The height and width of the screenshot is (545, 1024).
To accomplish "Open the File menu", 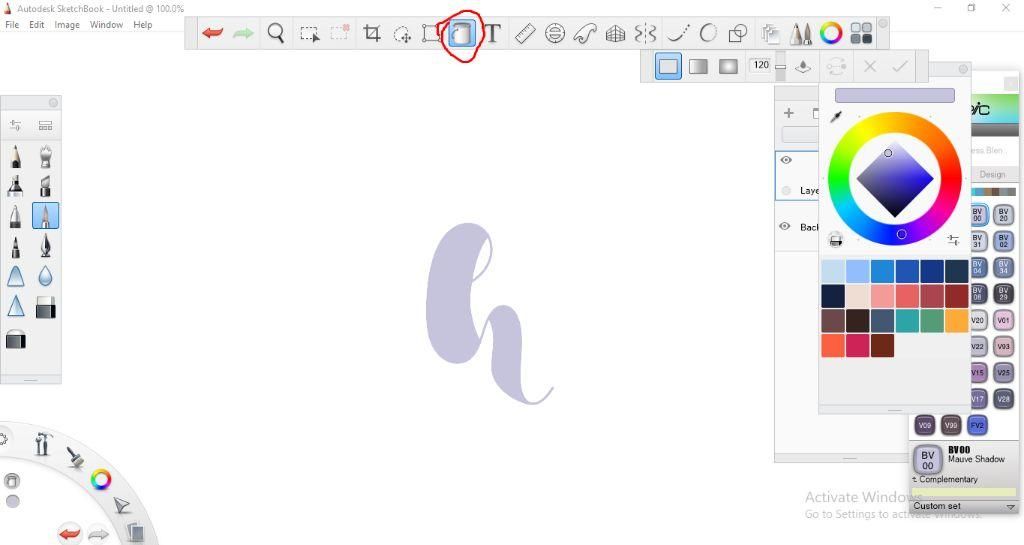I will click(x=12, y=25).
